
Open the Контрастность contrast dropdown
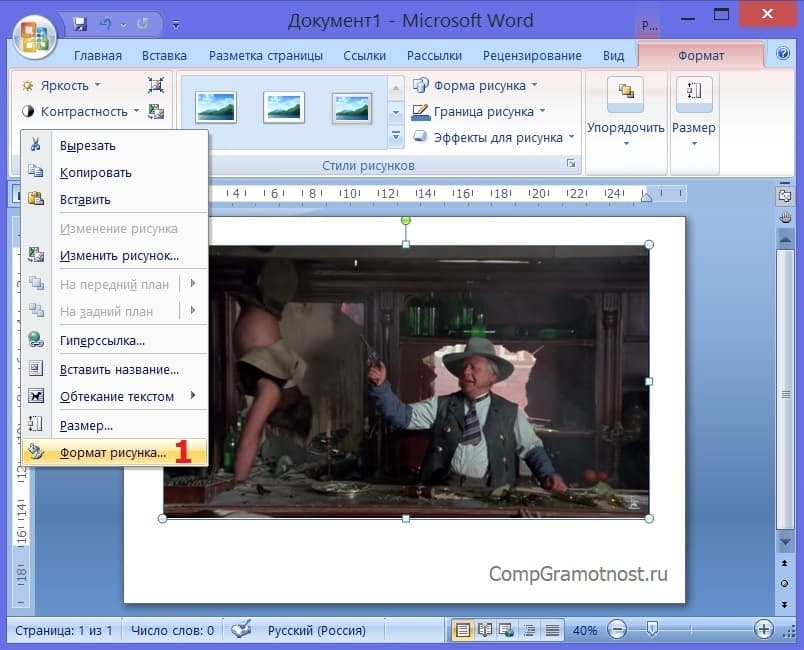[81, 111]
